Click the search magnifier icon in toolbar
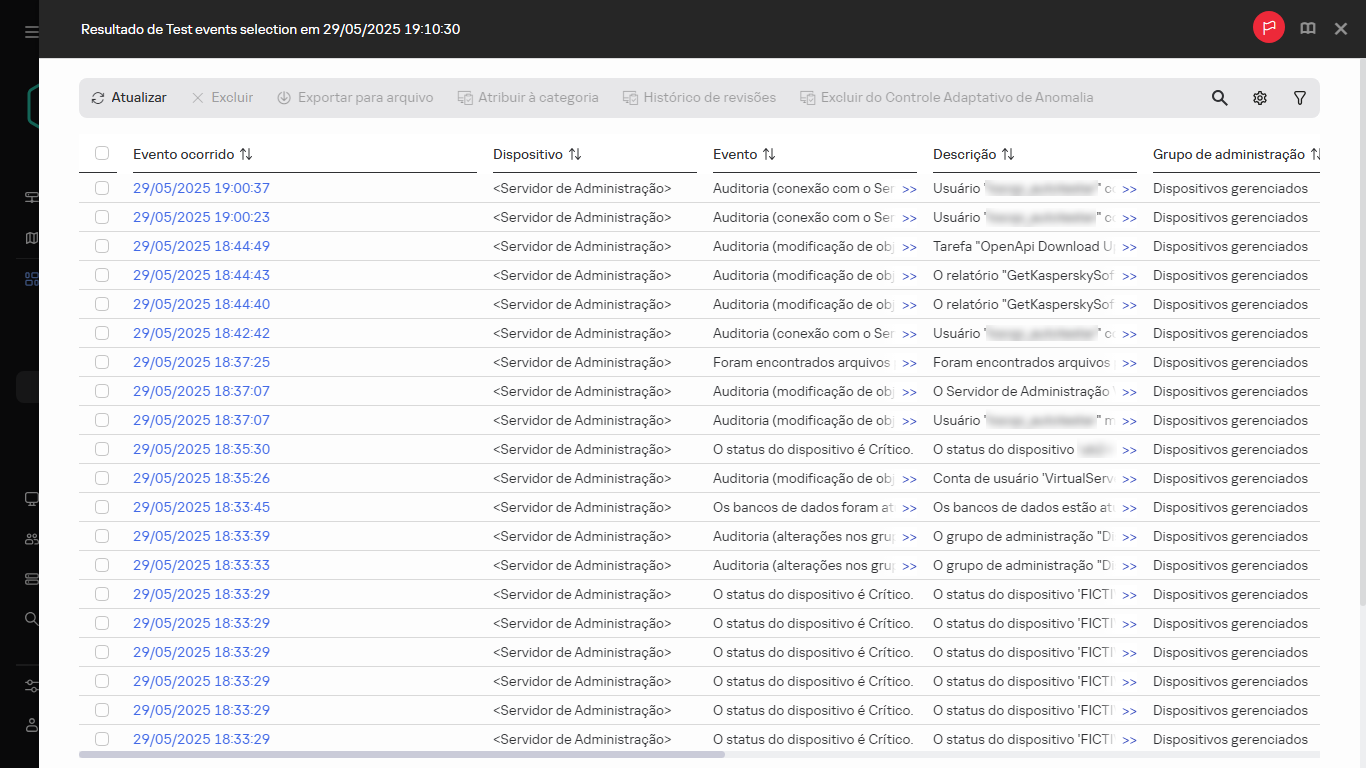The height and width of the screenshot is (768, 1366). point(1219,98)
